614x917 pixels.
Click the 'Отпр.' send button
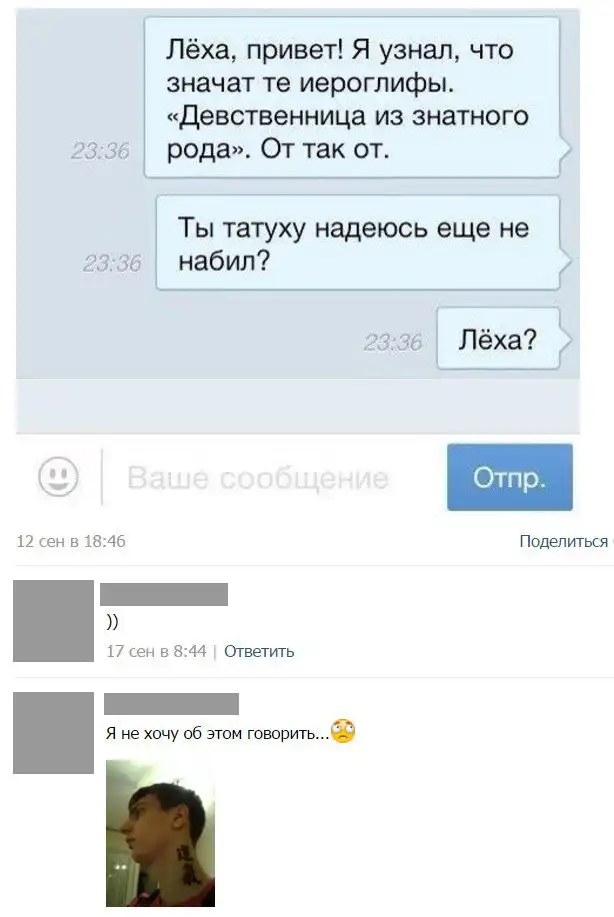[x=509, y=477]
